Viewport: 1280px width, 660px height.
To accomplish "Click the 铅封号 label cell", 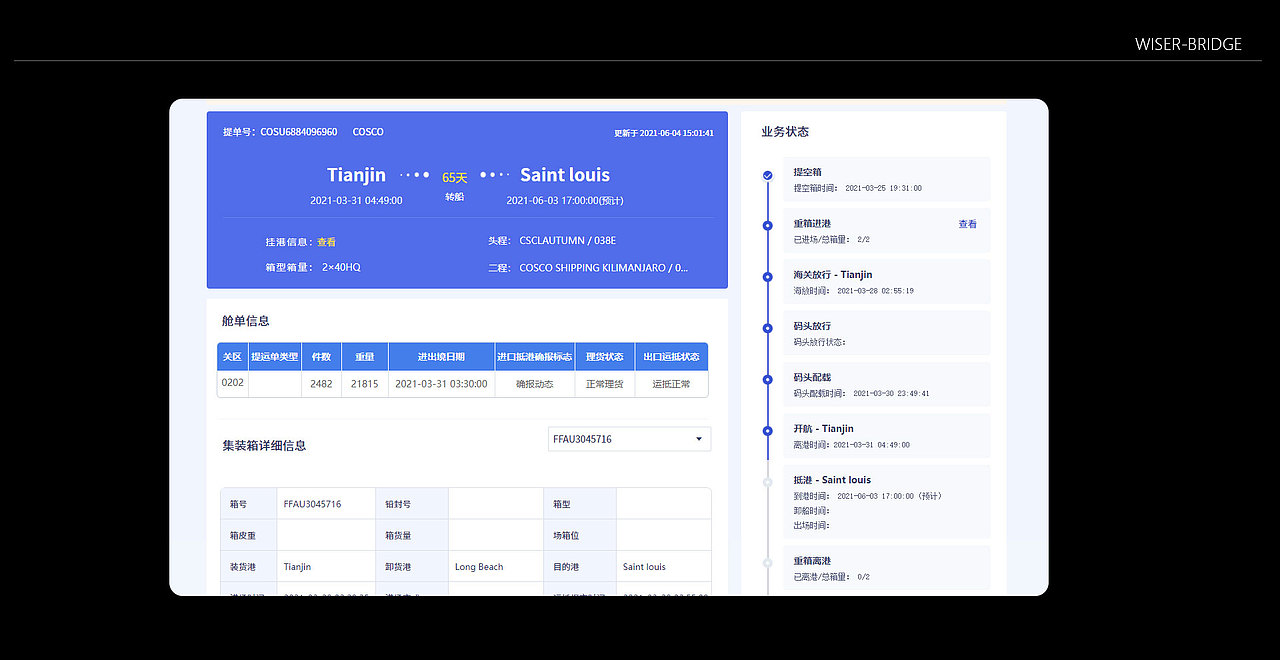I will point(411,504).
